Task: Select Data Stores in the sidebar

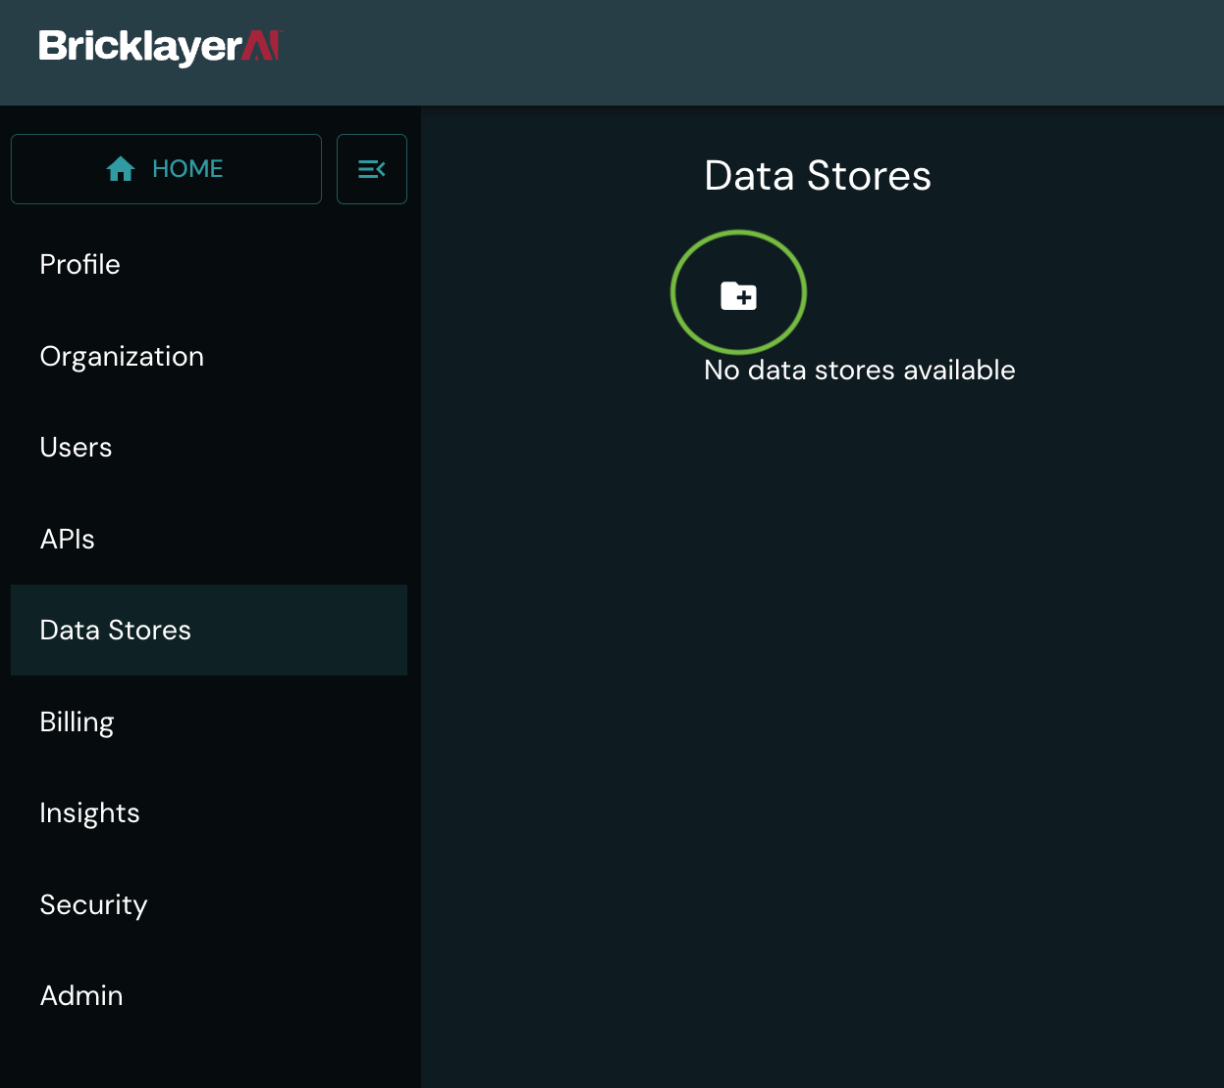Action: point(115,630)
